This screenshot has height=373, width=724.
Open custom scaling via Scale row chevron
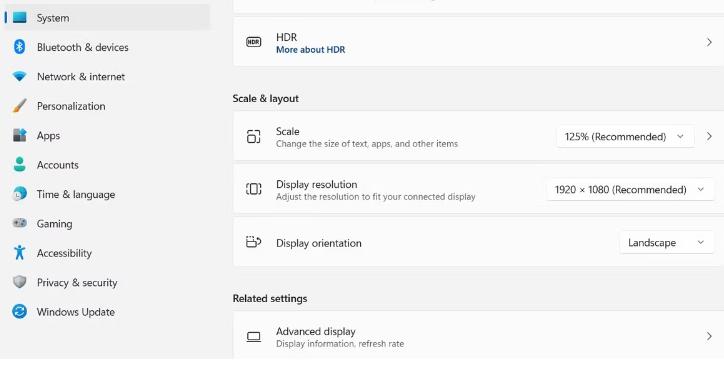709,136
